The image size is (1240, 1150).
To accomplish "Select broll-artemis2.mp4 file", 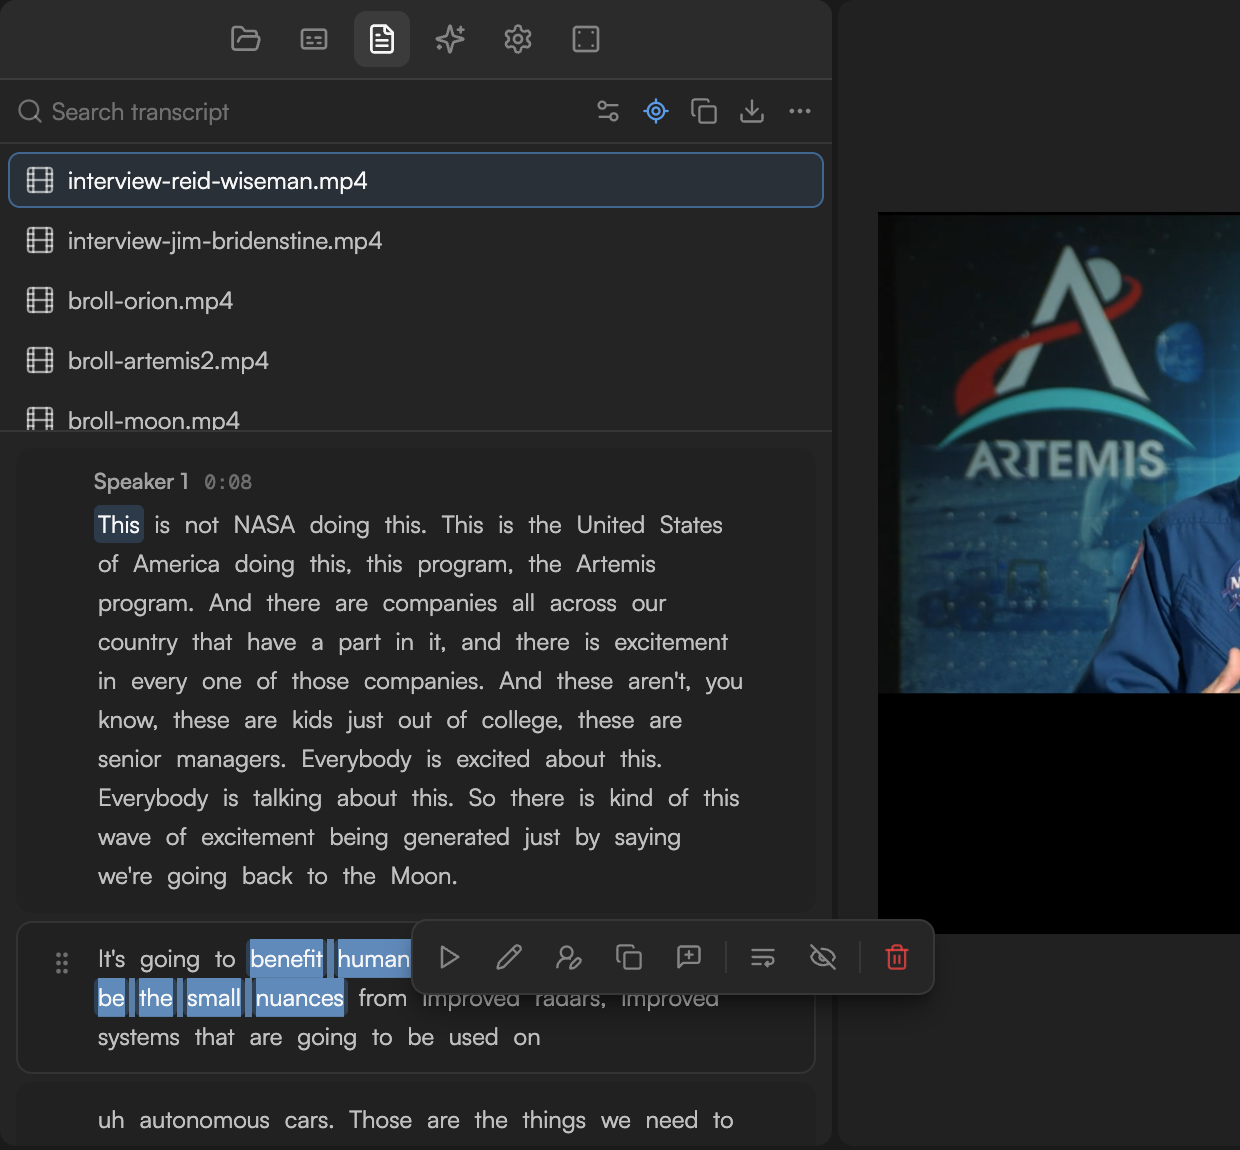I will pyautogui.click(x=416, y=360).
